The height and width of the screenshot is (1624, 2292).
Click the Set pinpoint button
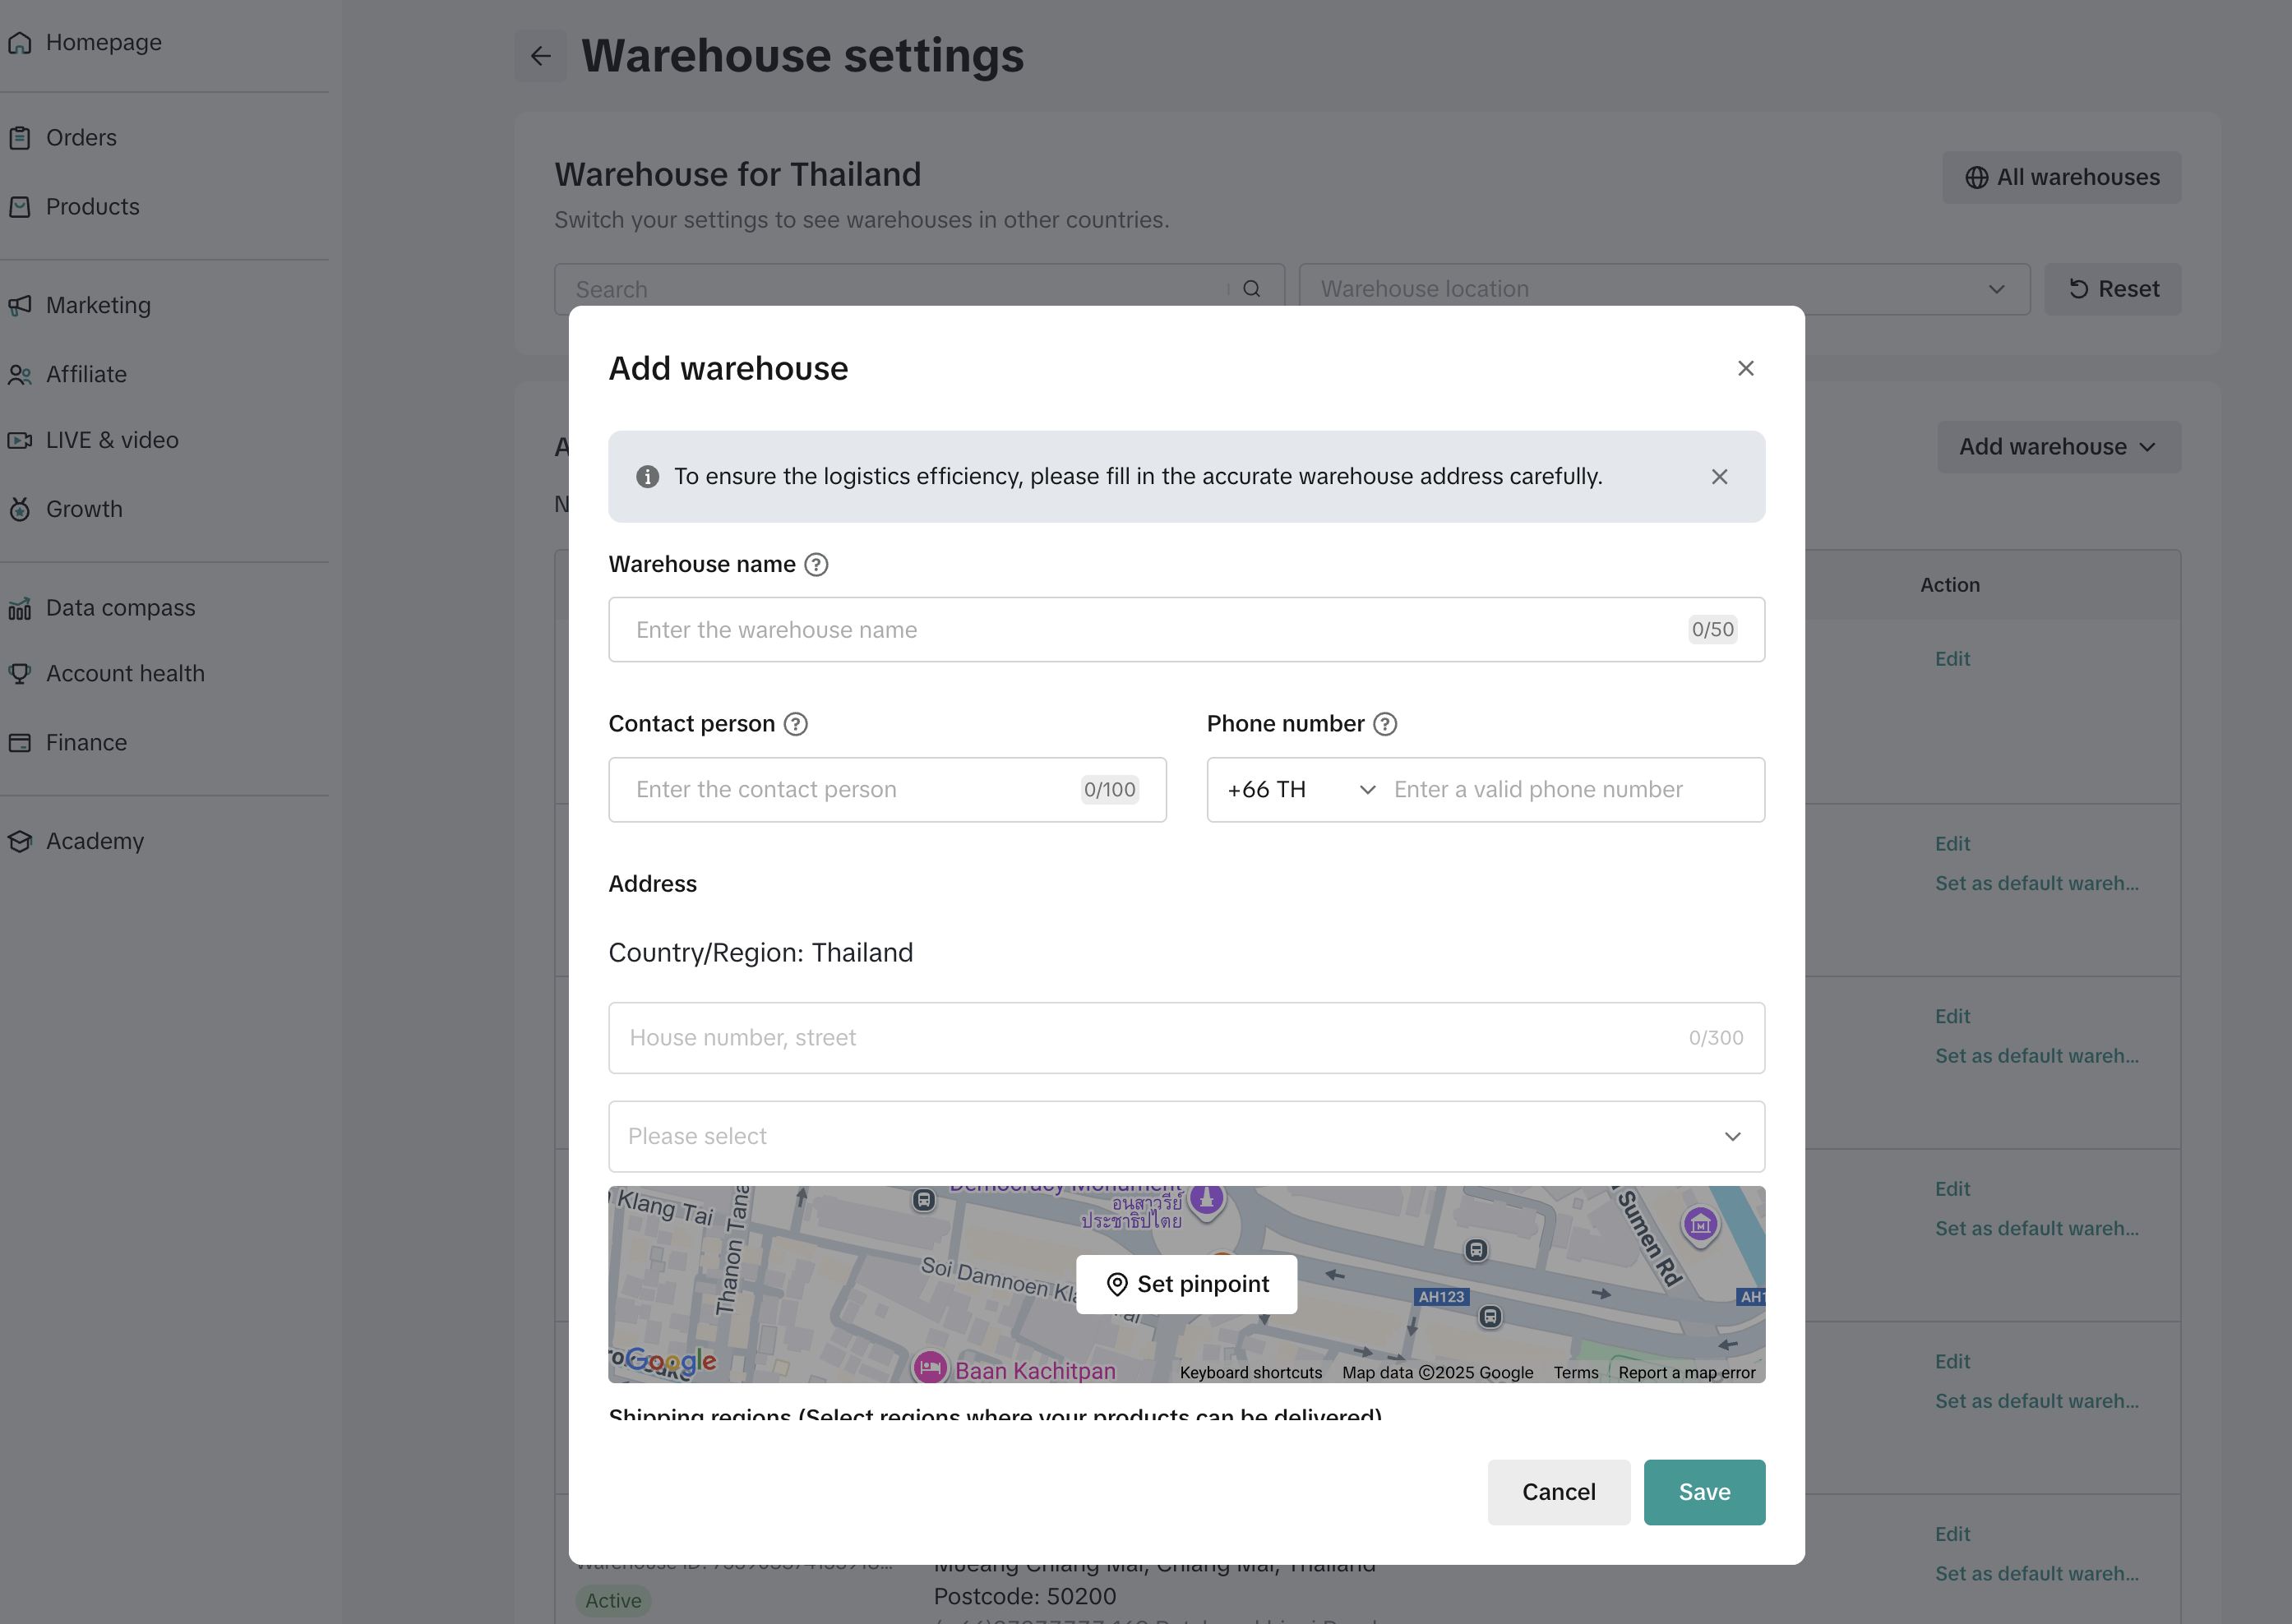(1186, 1284)
